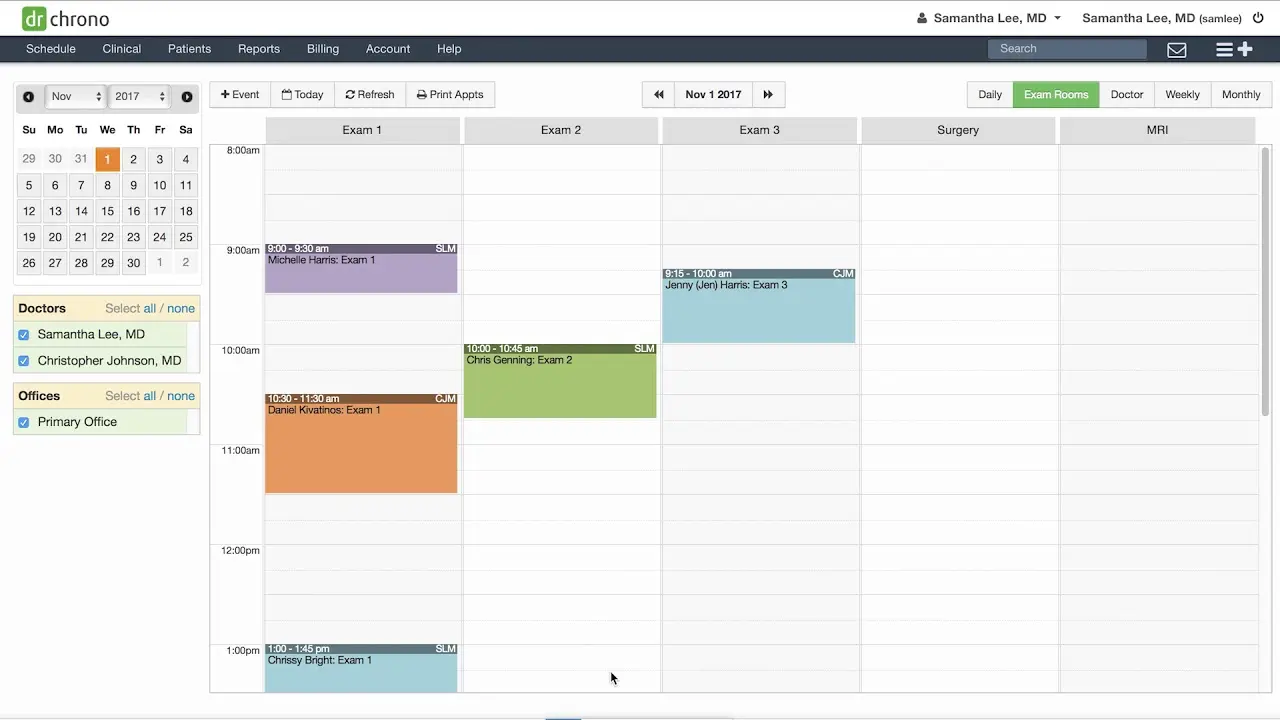The width and height of the screenshot is (1280, 720).
Task: Click the user icon beside Samantha Lee, MD
Action: 922,18
